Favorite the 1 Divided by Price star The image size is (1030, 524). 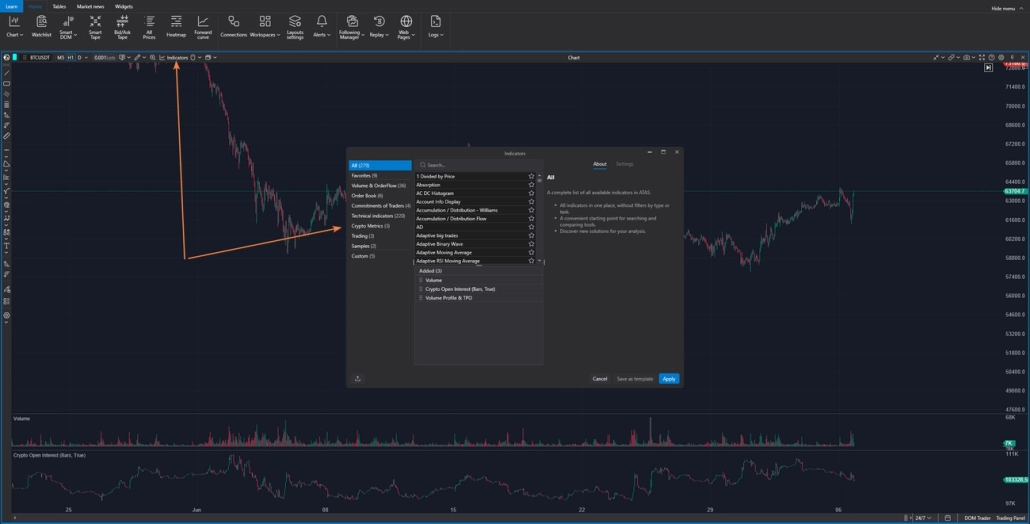531,176
